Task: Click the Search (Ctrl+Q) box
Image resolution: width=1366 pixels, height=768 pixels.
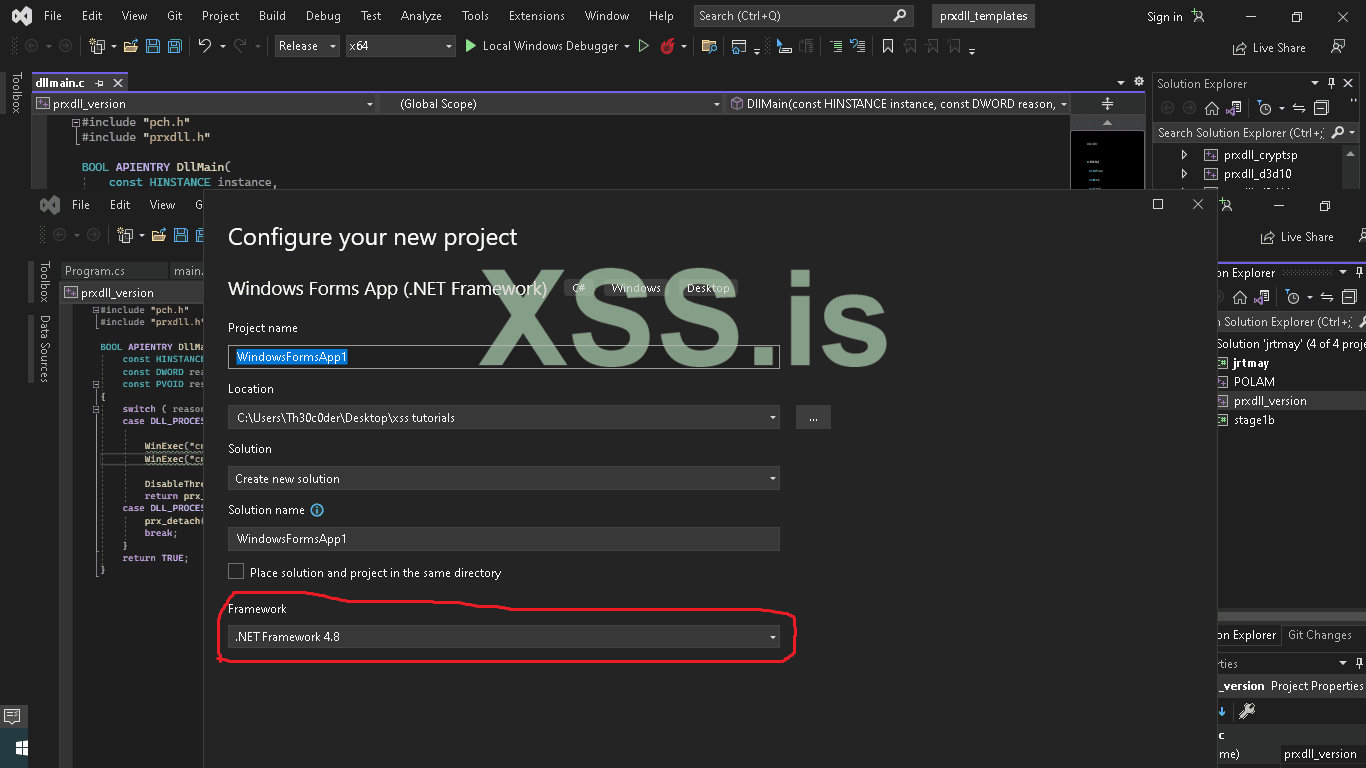Action: pyautogui.click(x=803, y=16)
